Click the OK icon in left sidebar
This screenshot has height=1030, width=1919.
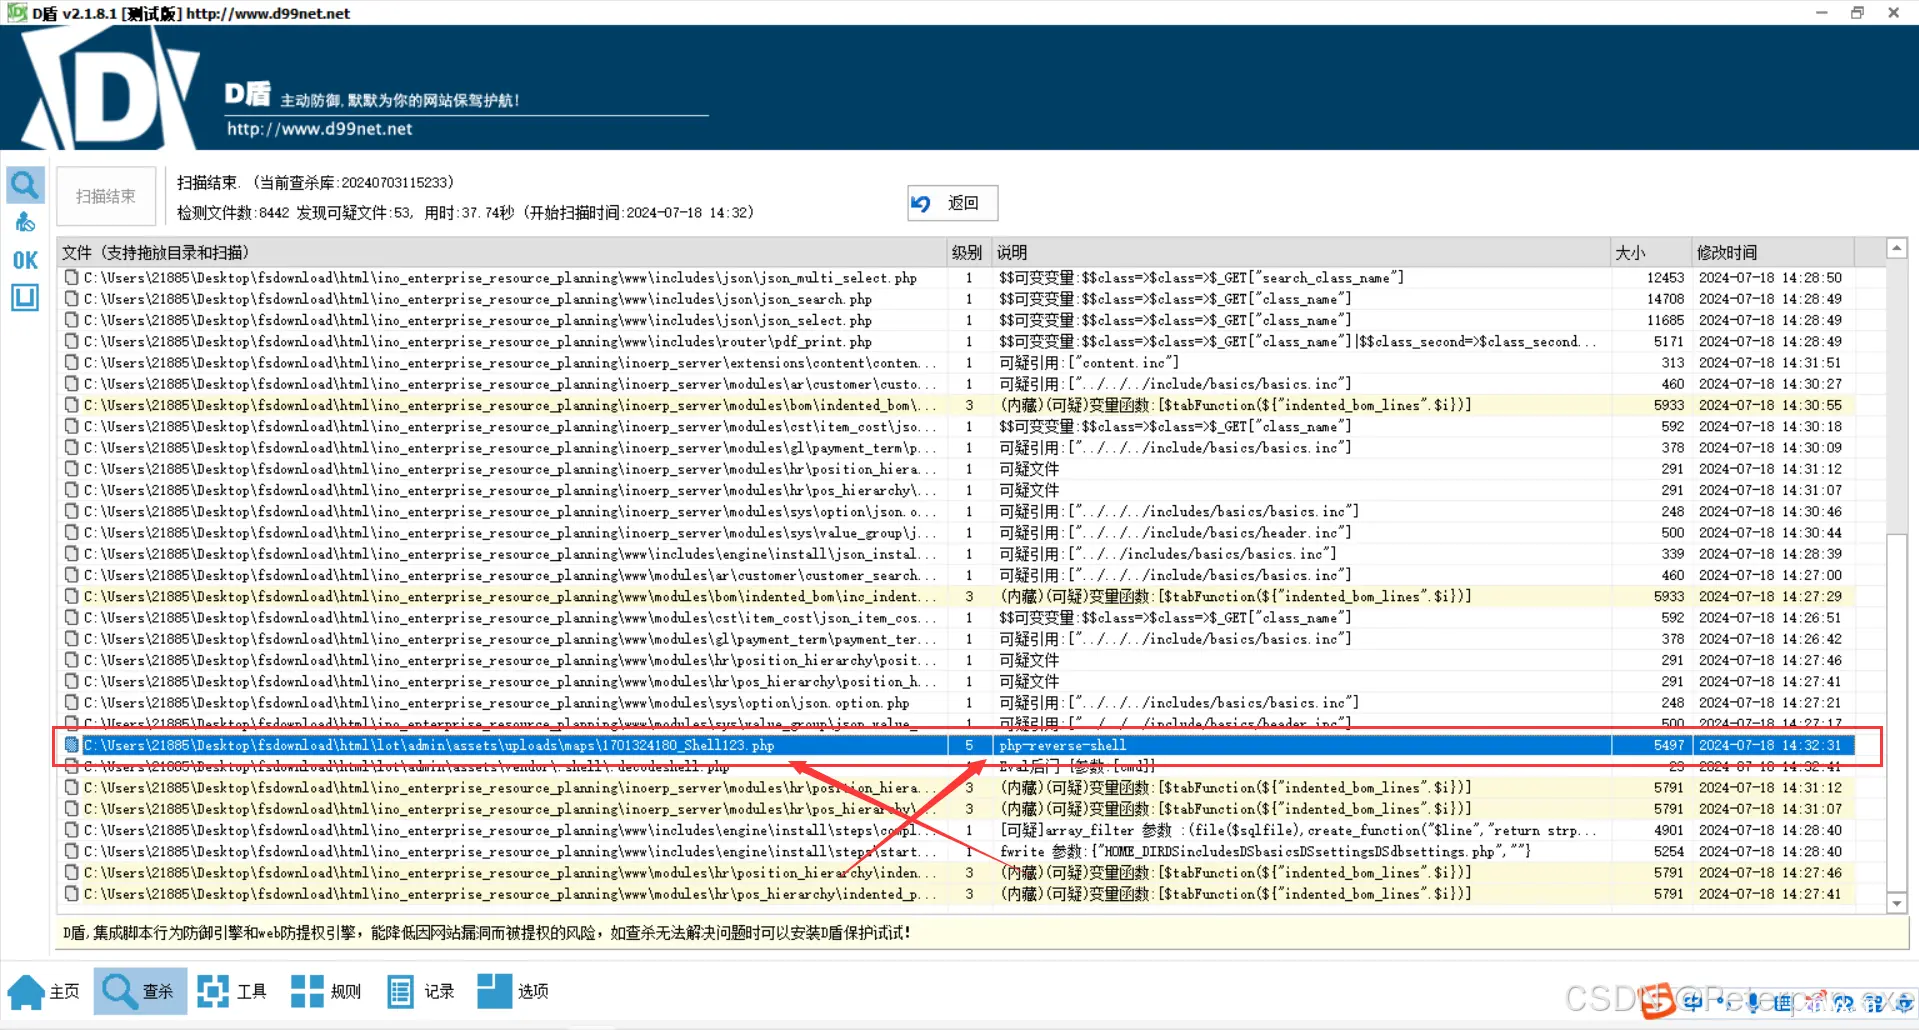(25, 260)
